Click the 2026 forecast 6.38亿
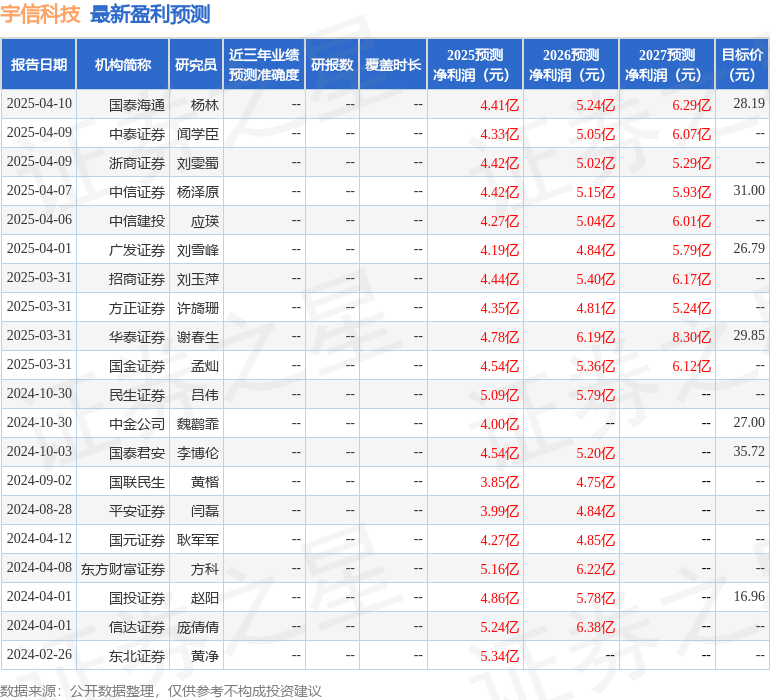770x700 pixels. point(595,626)
